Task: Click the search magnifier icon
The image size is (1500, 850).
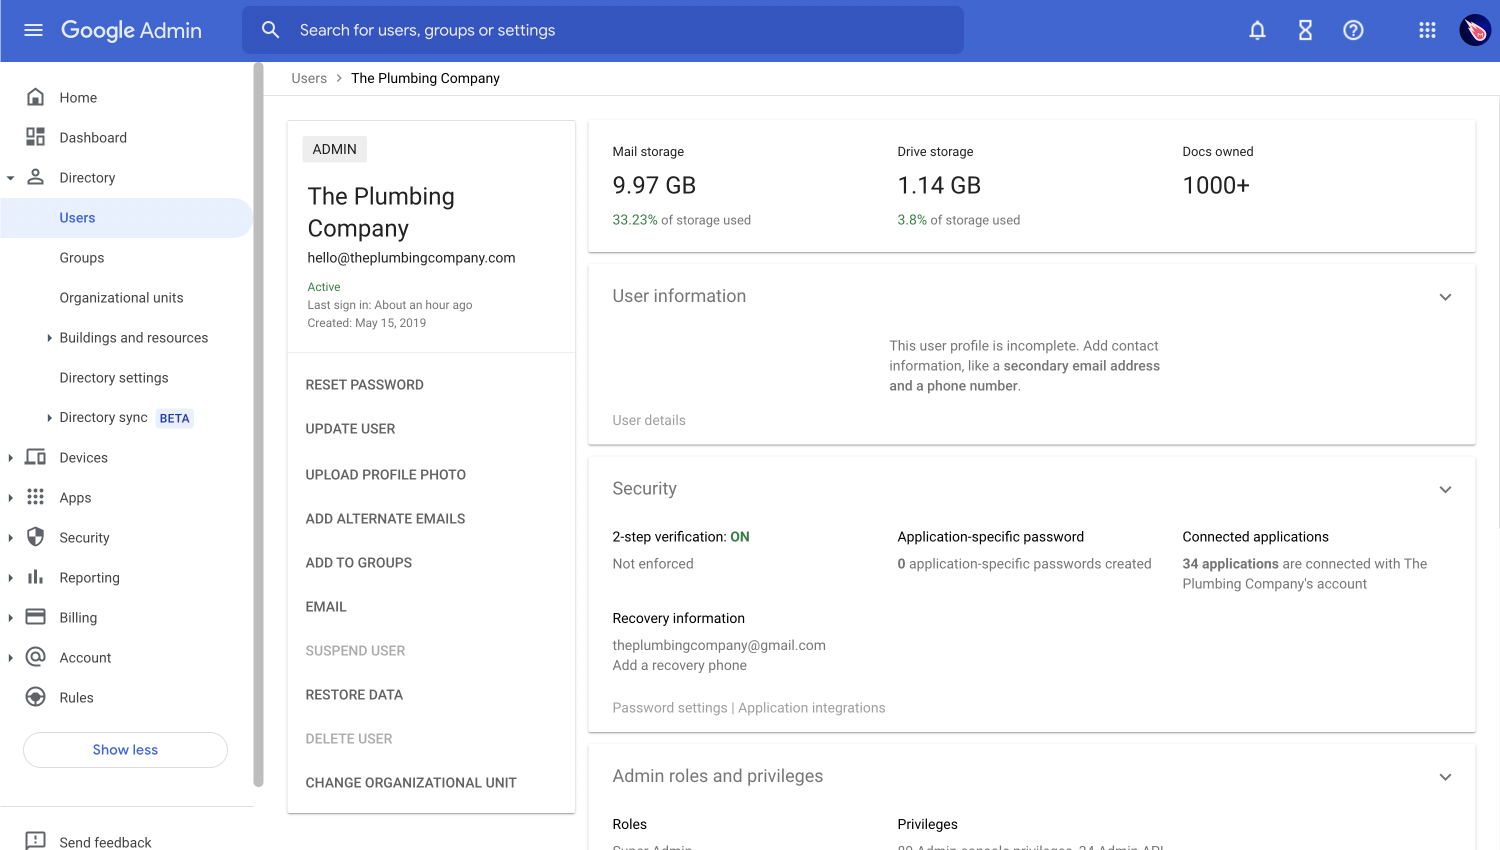Action: [271, 30]
